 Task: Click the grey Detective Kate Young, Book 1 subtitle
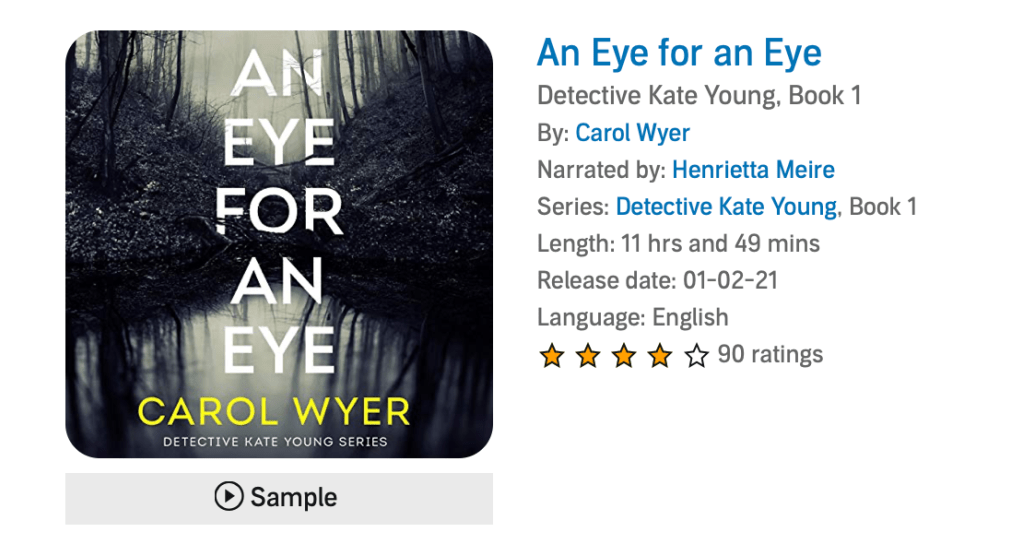click(x=699, y=96)
